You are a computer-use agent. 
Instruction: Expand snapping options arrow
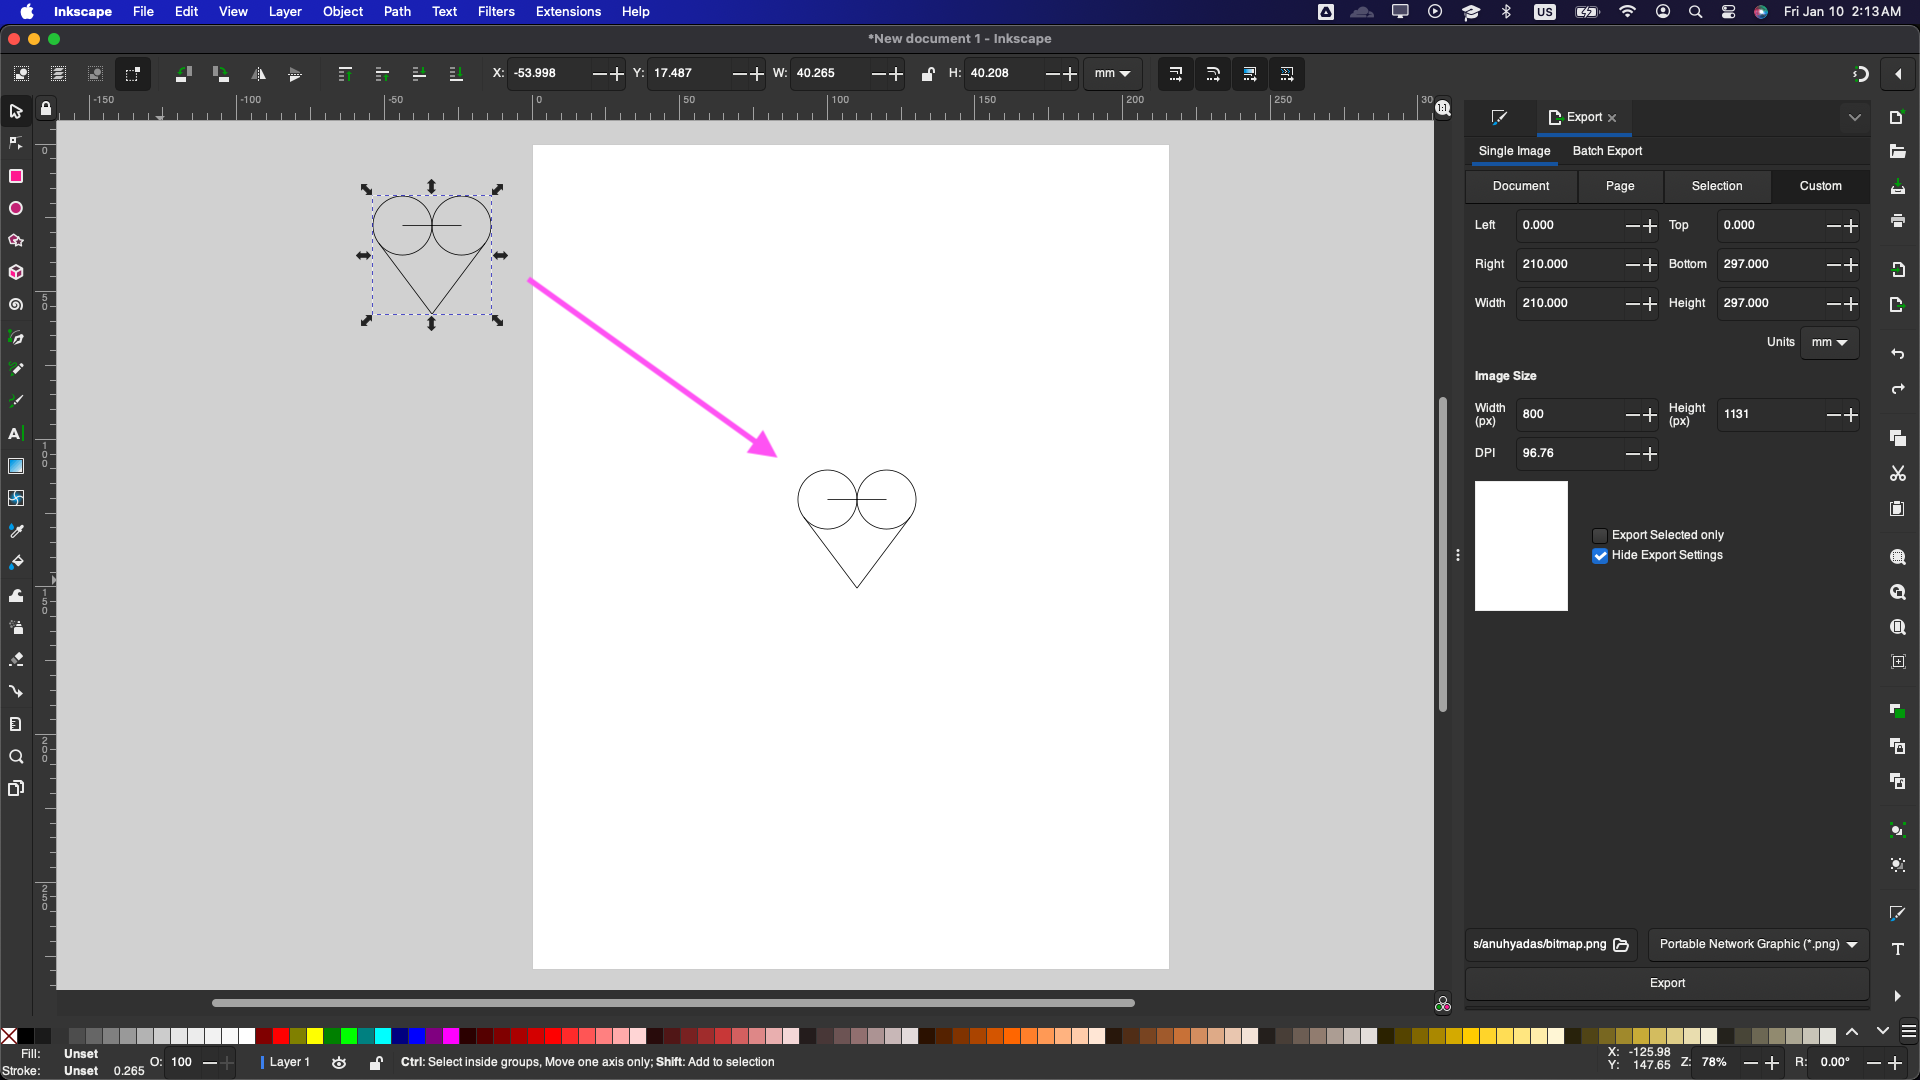point(1898,74)
